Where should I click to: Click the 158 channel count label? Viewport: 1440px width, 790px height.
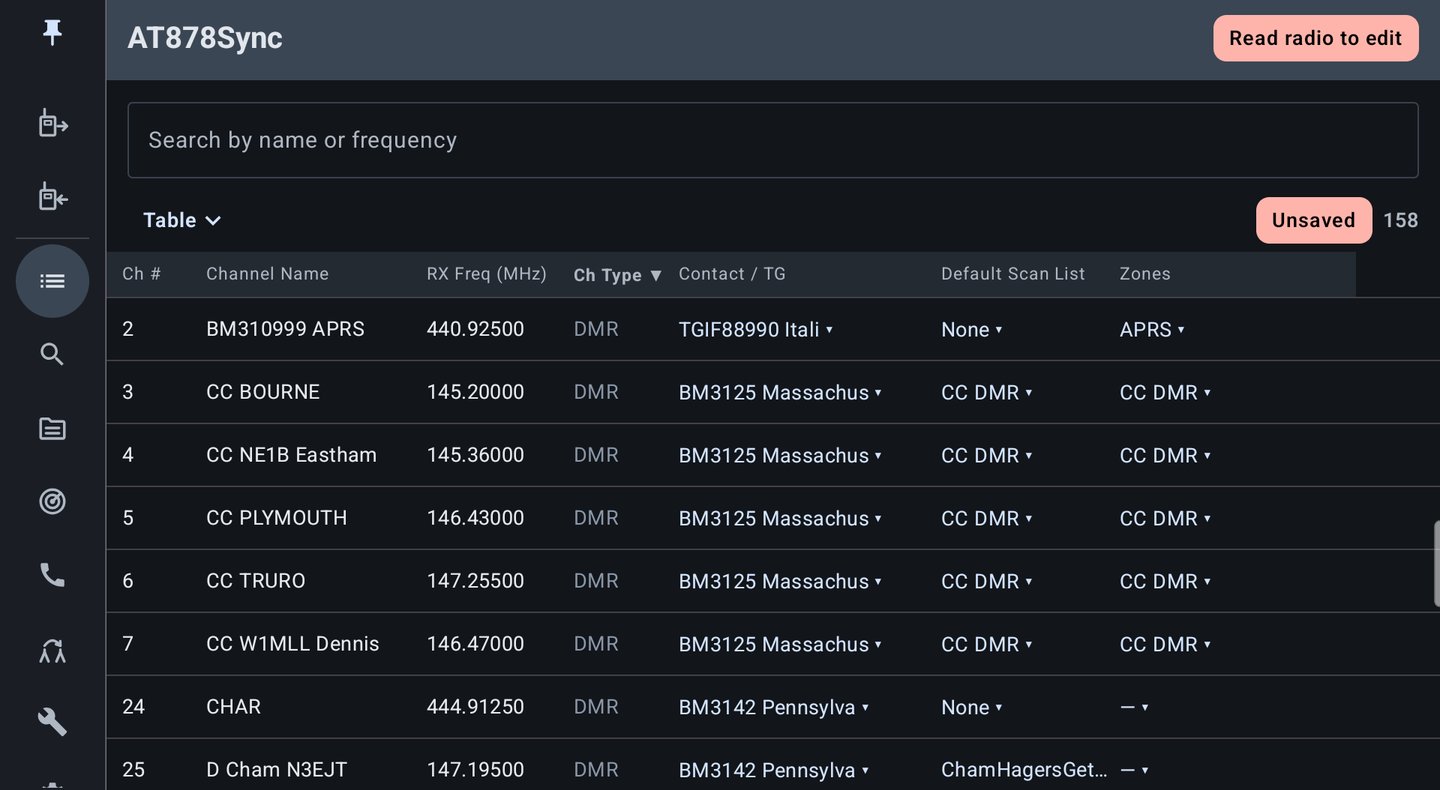coord(1400,220)
